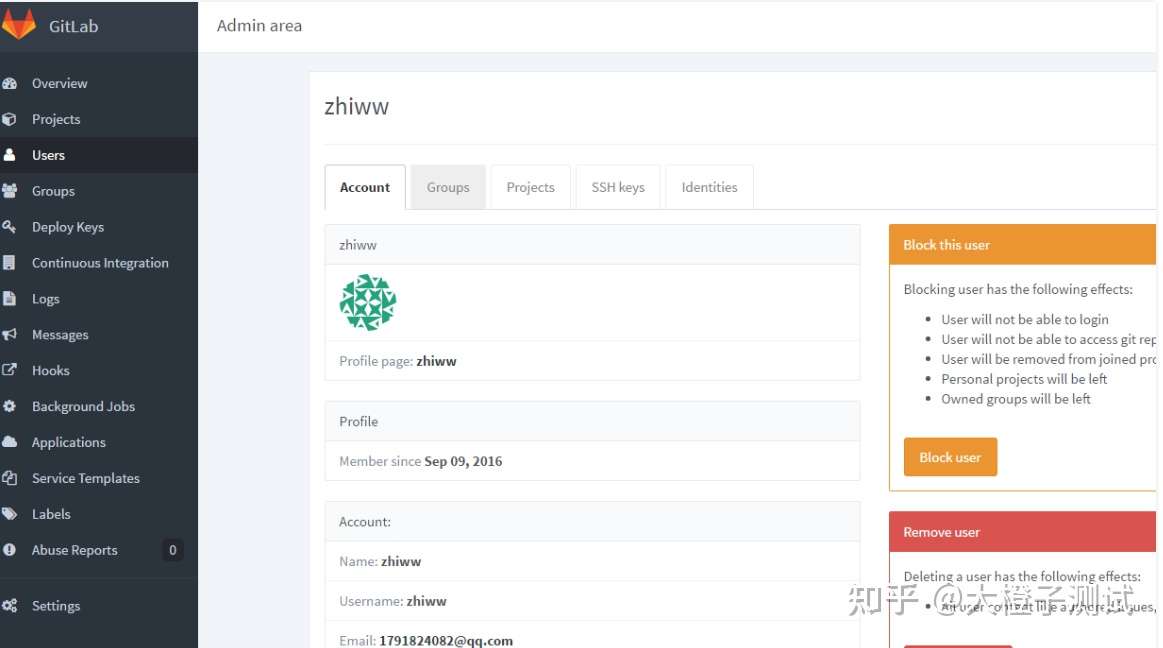
Task: Switch to the user Projects tab
Action: click(530, 188)
